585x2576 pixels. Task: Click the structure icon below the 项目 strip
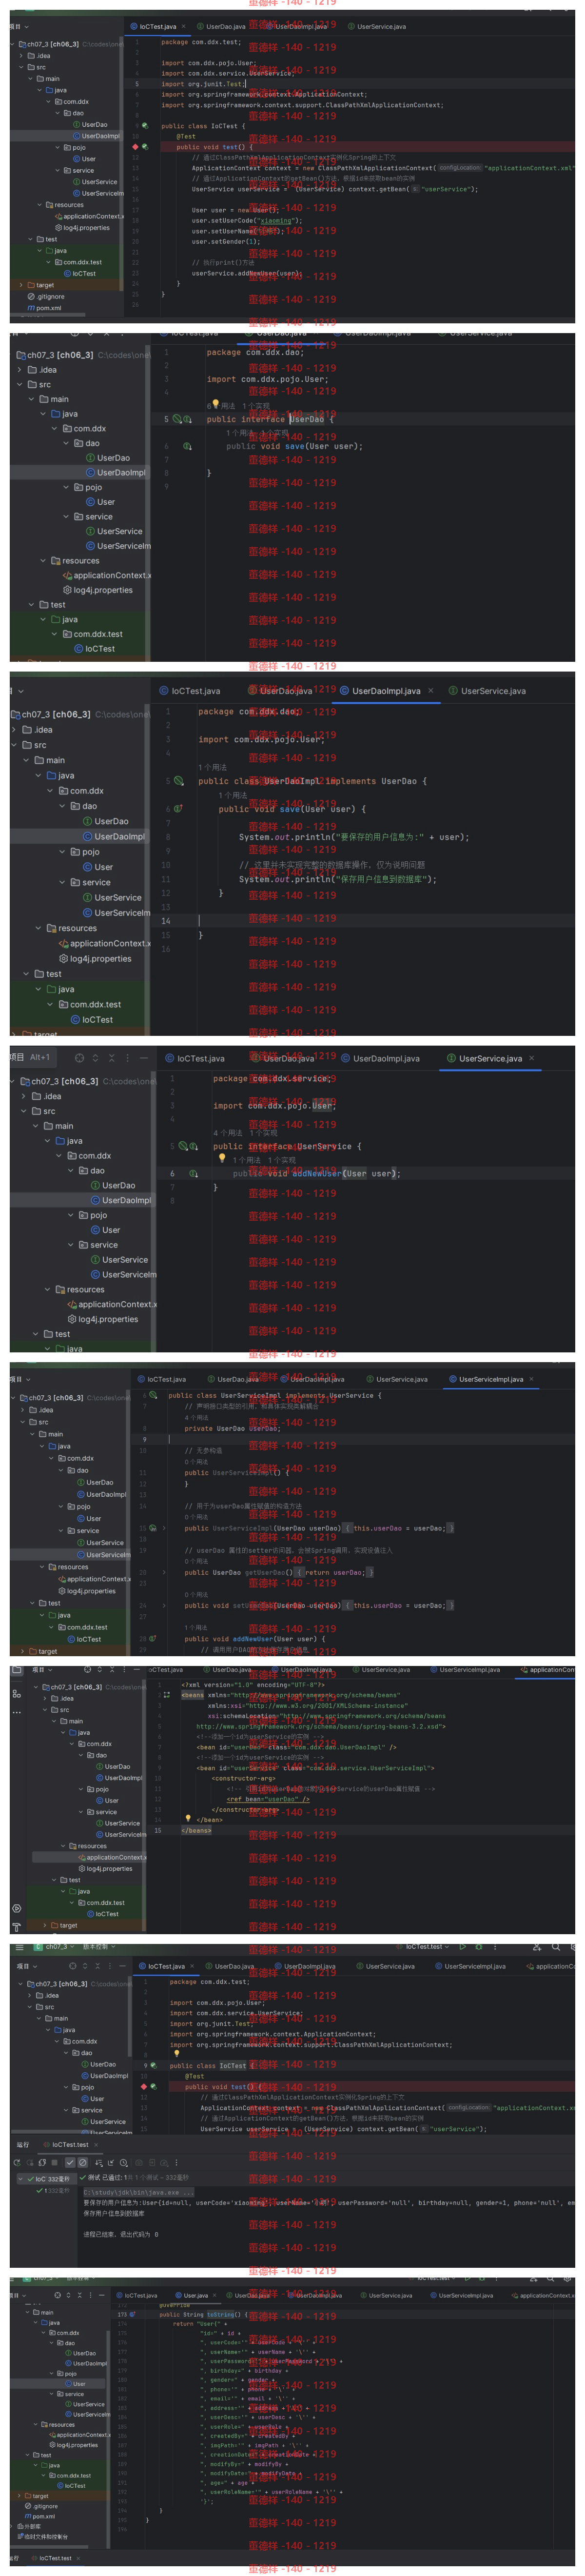(16, 1694)
